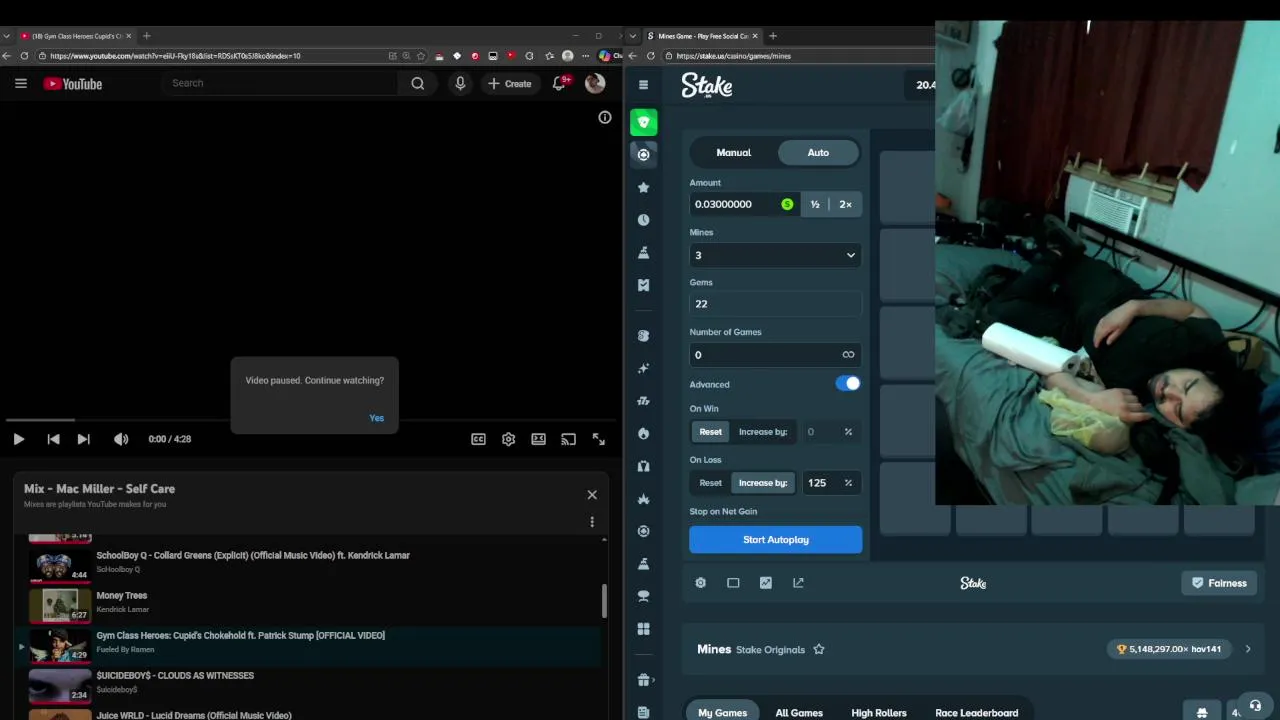
Task: Open the YouTube account avatar menu
Action: (x=595, y=84)
